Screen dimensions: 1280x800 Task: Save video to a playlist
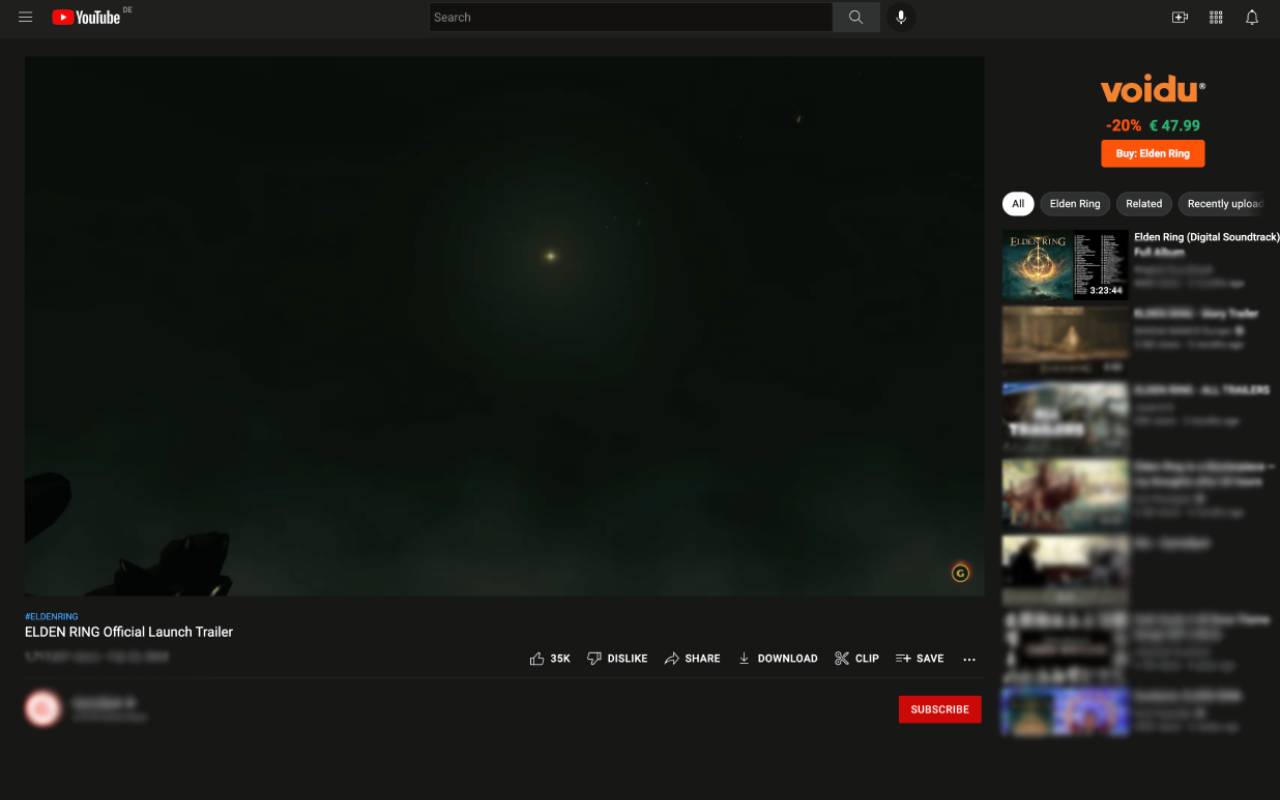pyautogui.click(x=920, y=658)
